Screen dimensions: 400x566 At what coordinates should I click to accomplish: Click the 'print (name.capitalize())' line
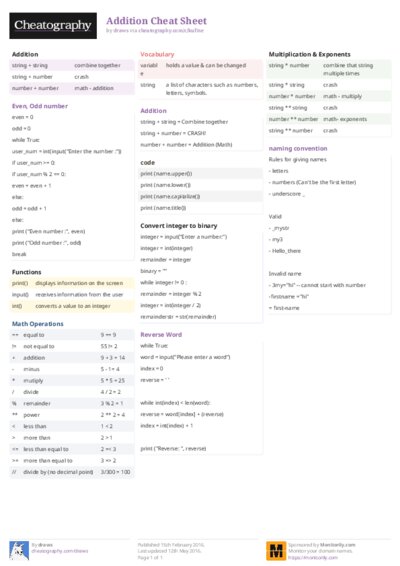pos(170,197)
